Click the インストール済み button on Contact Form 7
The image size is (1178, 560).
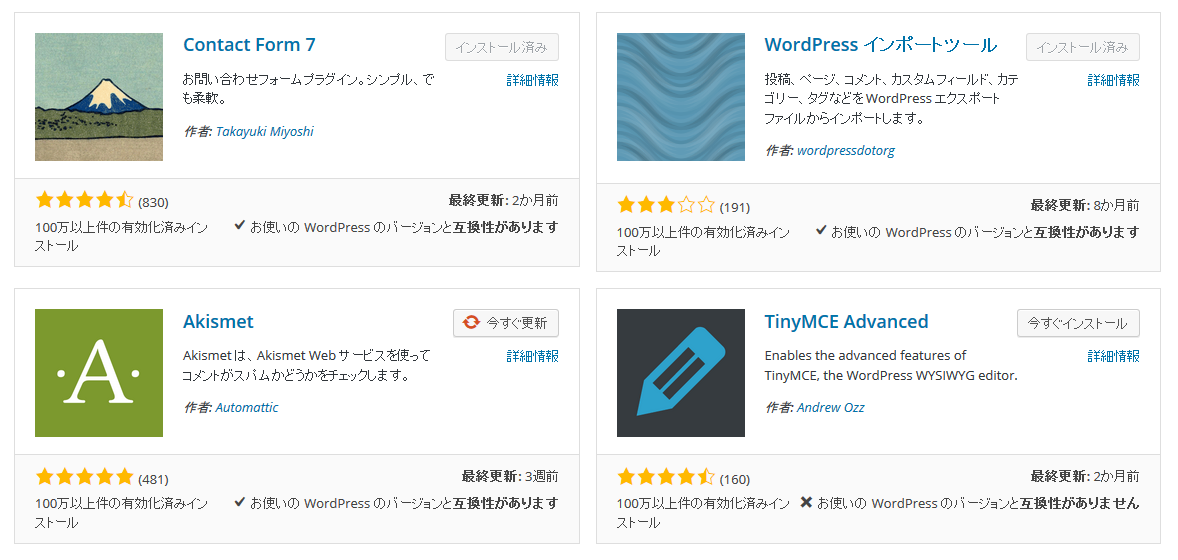tap(502, 47)
